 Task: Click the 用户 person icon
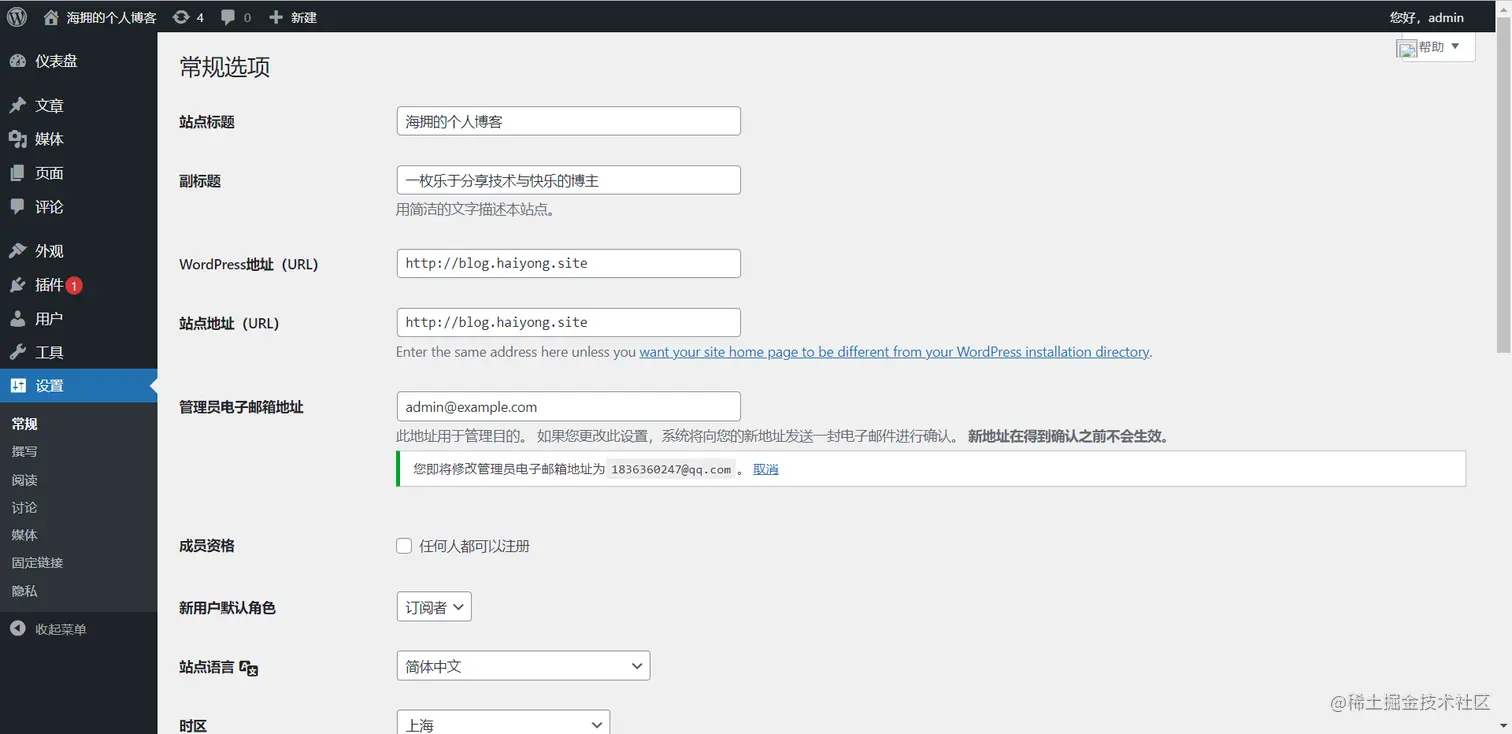point(17,319)
